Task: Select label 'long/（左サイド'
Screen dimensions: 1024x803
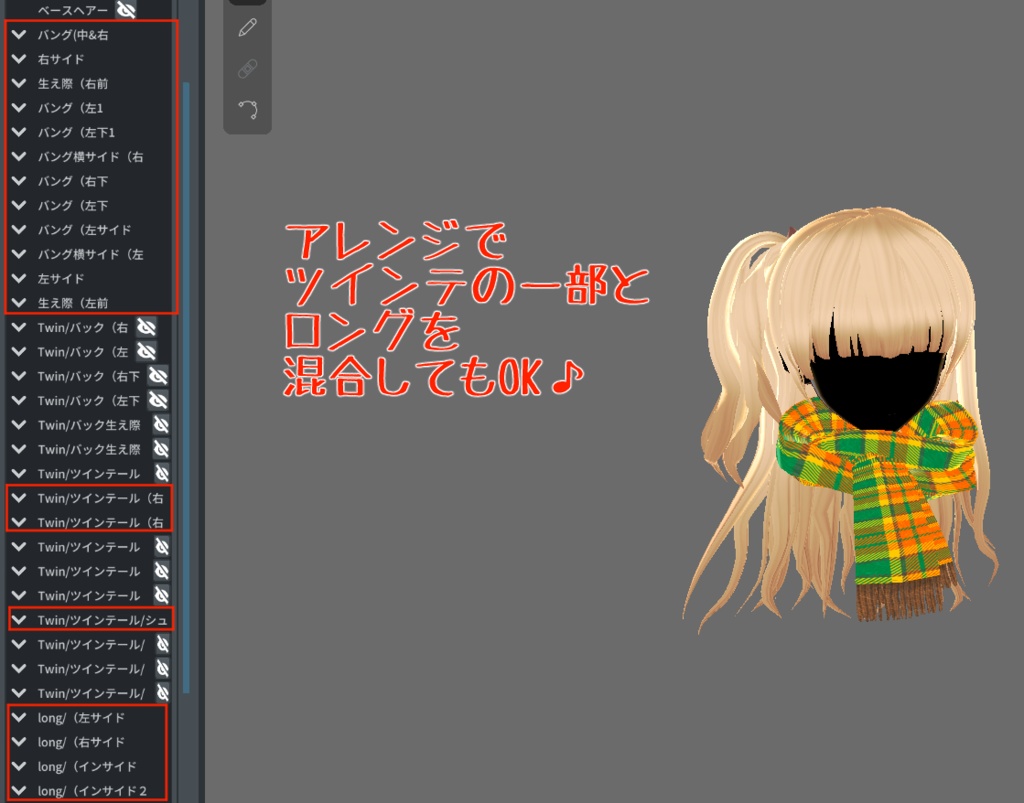Action: click(81, 717)
